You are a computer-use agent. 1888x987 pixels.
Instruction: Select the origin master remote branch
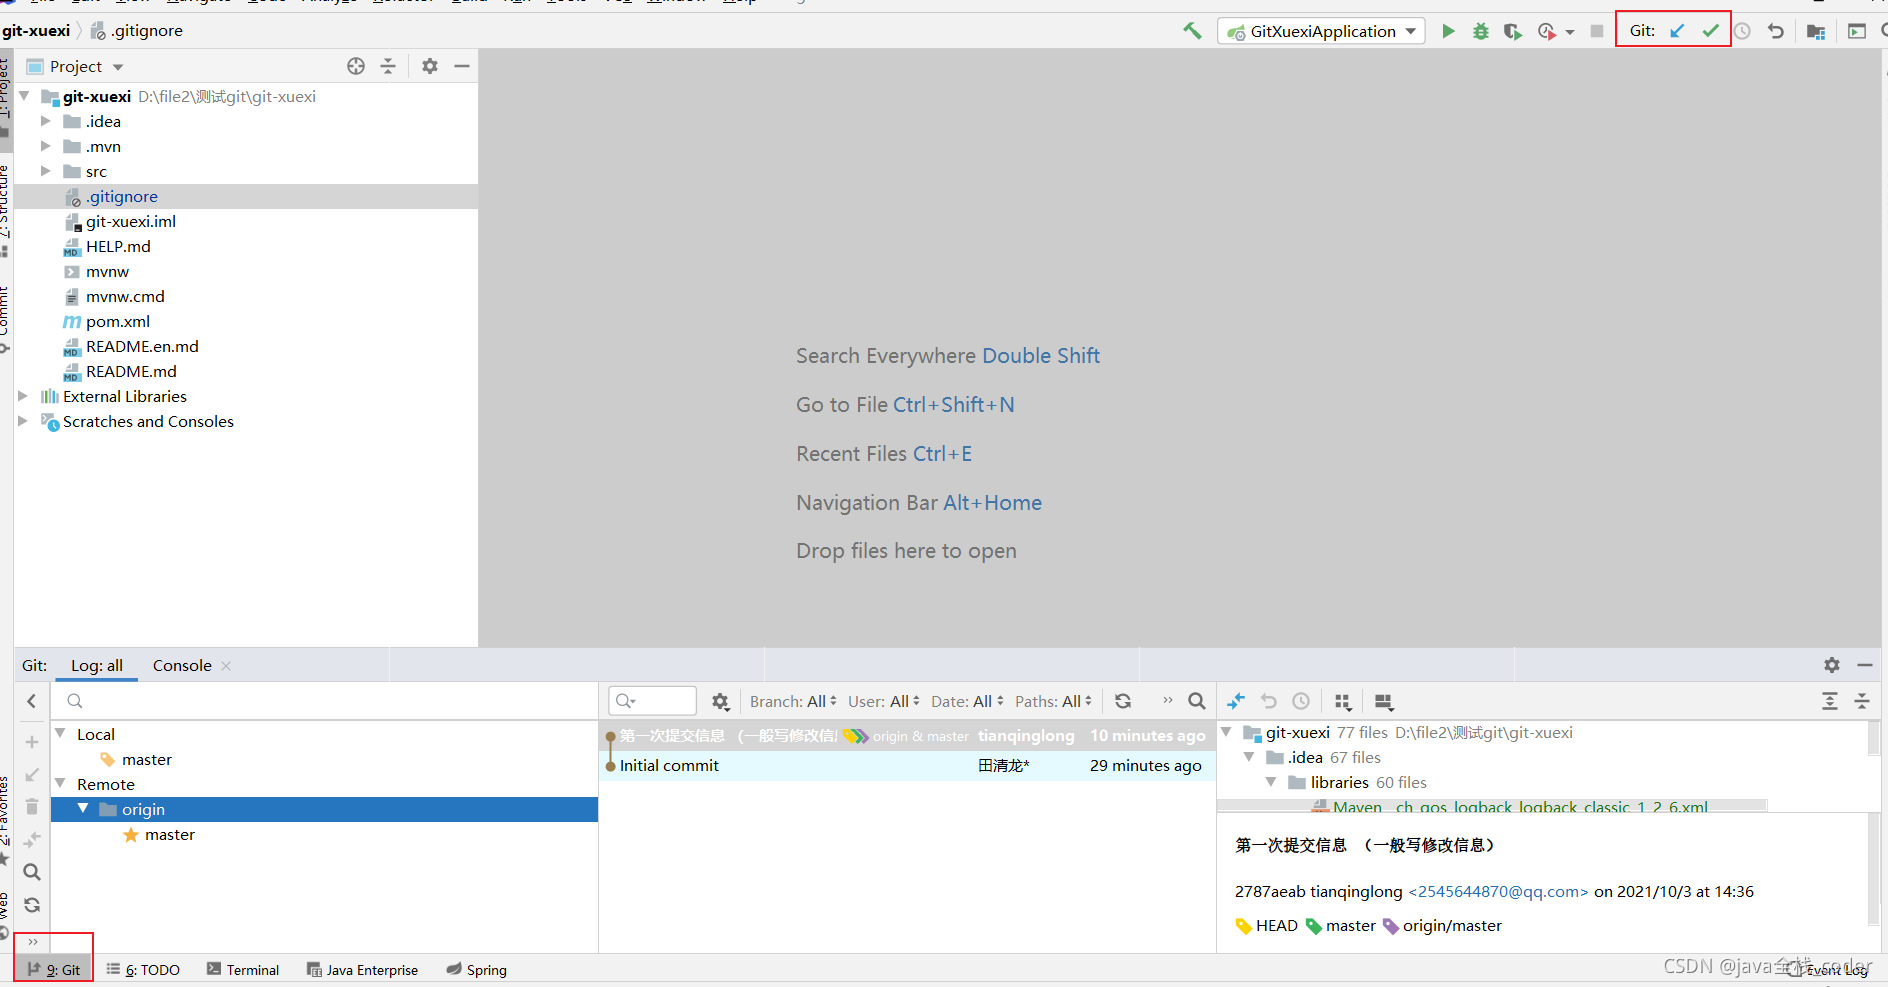pos(159,834)
